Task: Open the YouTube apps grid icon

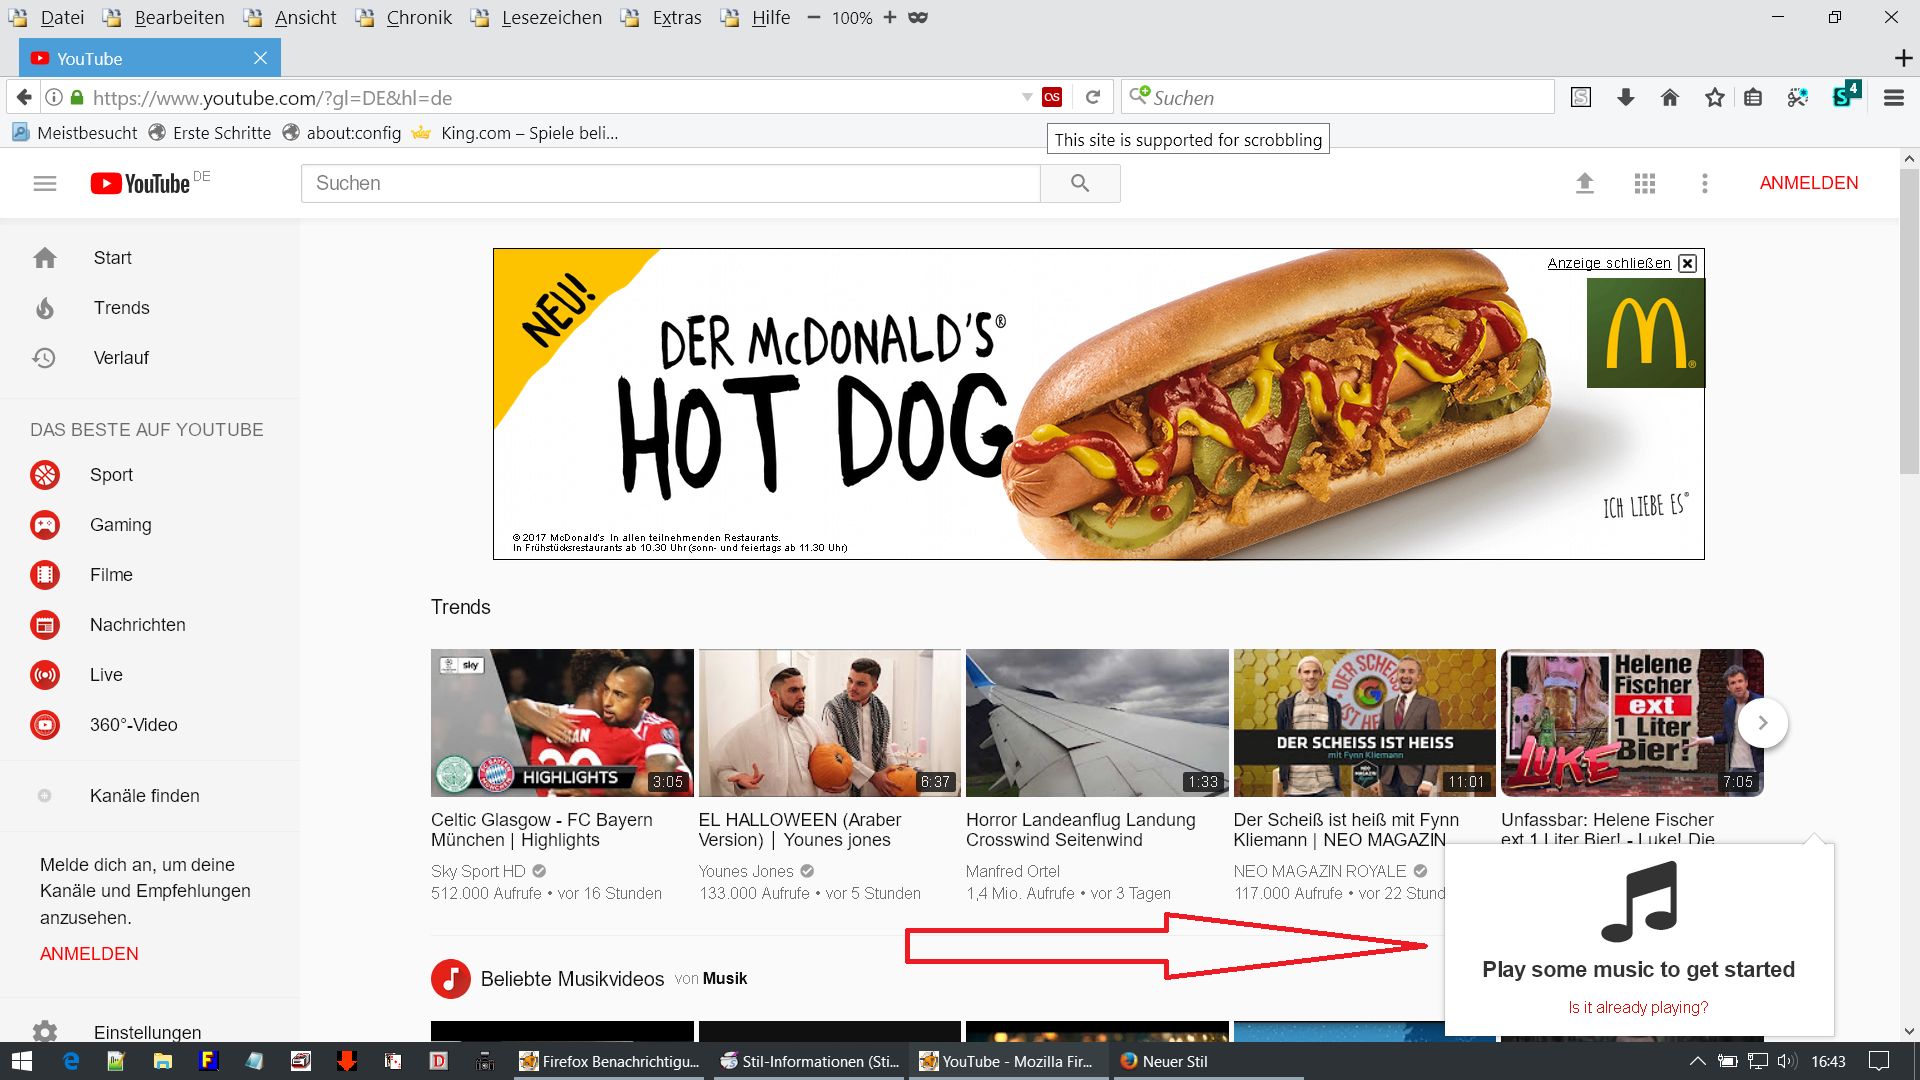Action: (1645, 183)
